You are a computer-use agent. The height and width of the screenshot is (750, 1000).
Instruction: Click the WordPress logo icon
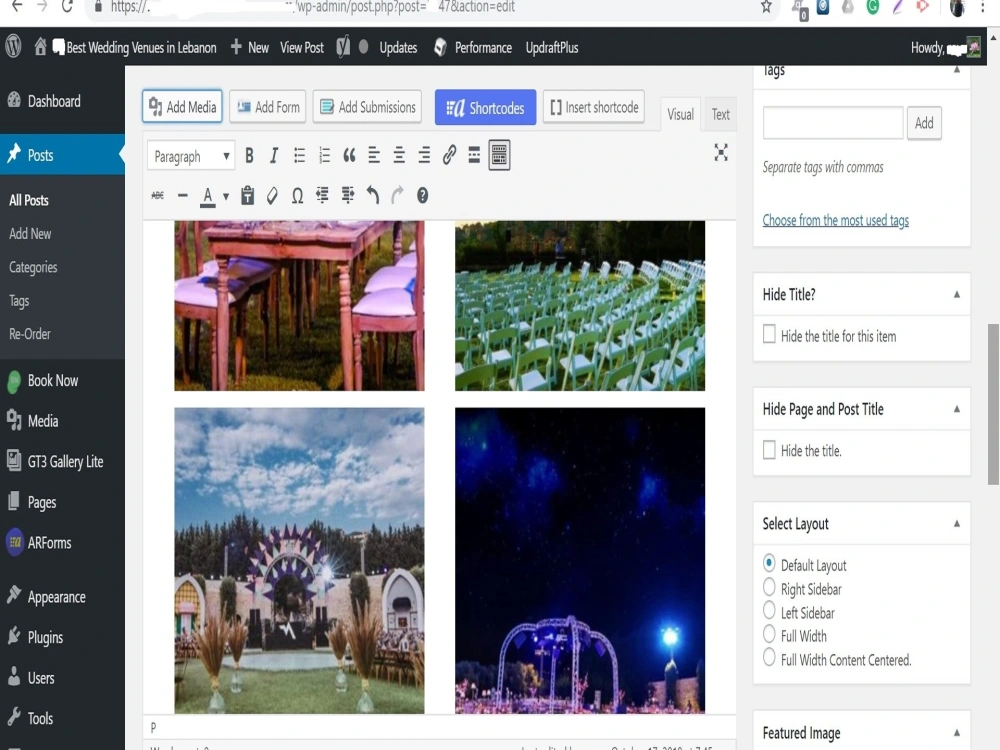coord(13,47)
